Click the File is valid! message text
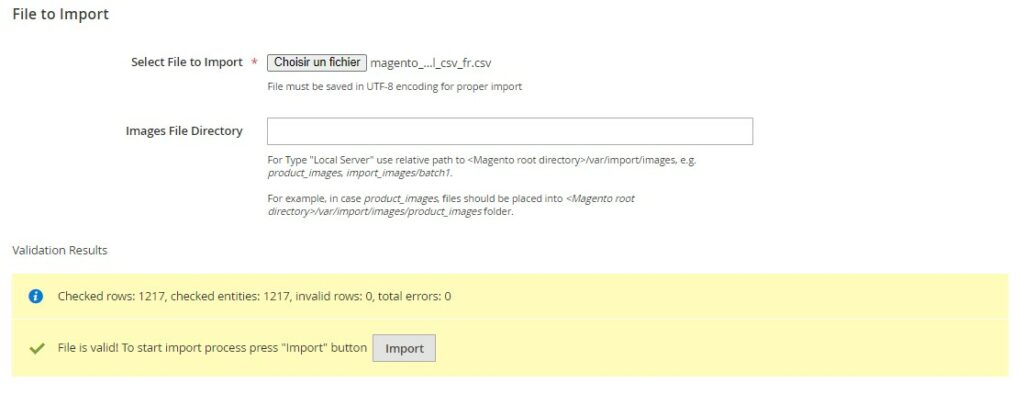The width and height of the screenshot is (1024, 394). coord(212,348)
